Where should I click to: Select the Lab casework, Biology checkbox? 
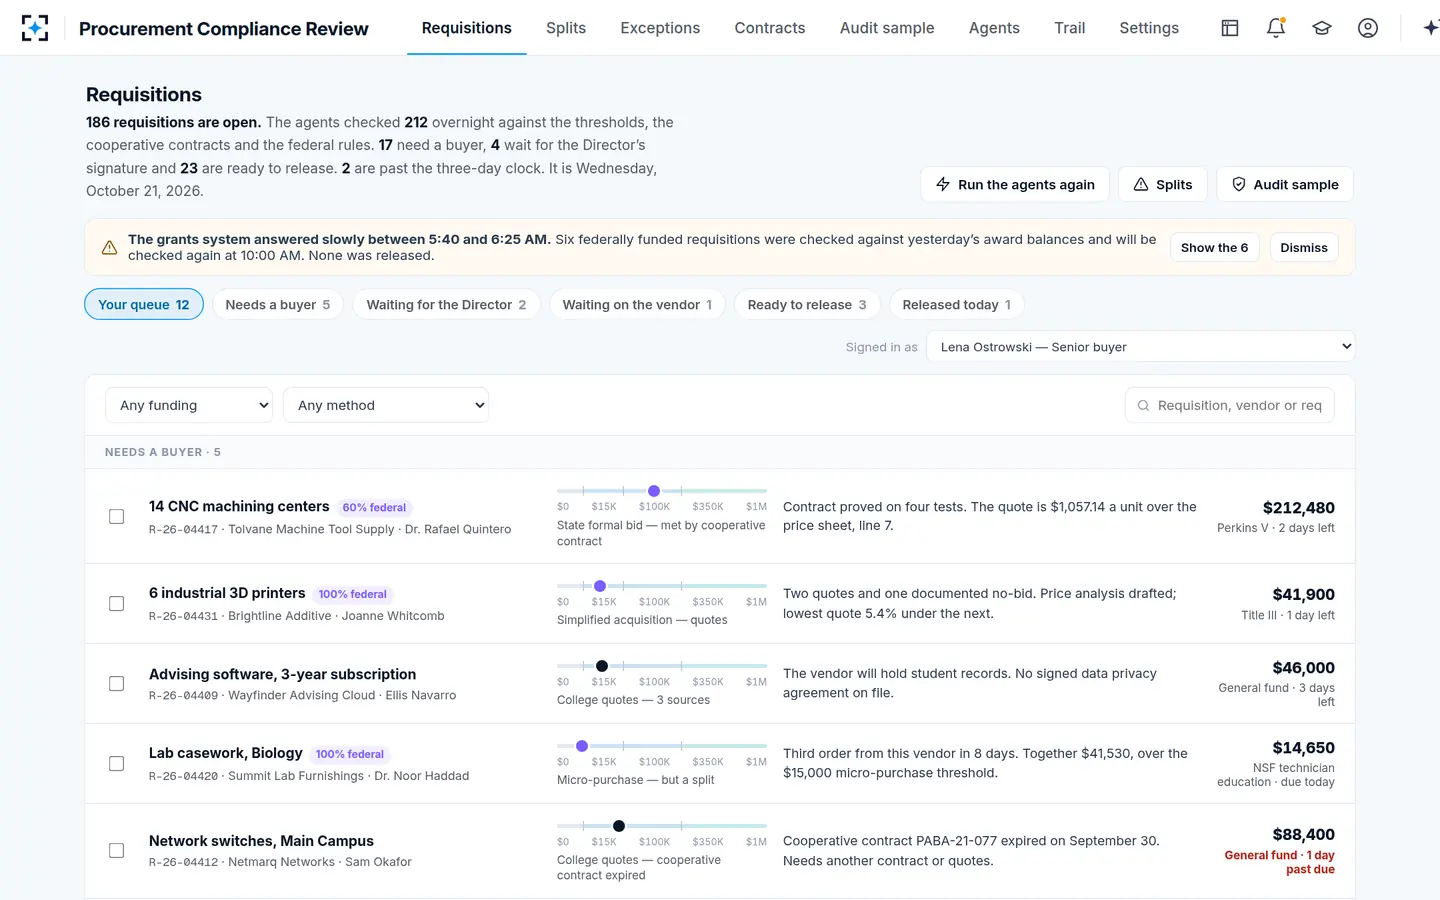(117, 764)
